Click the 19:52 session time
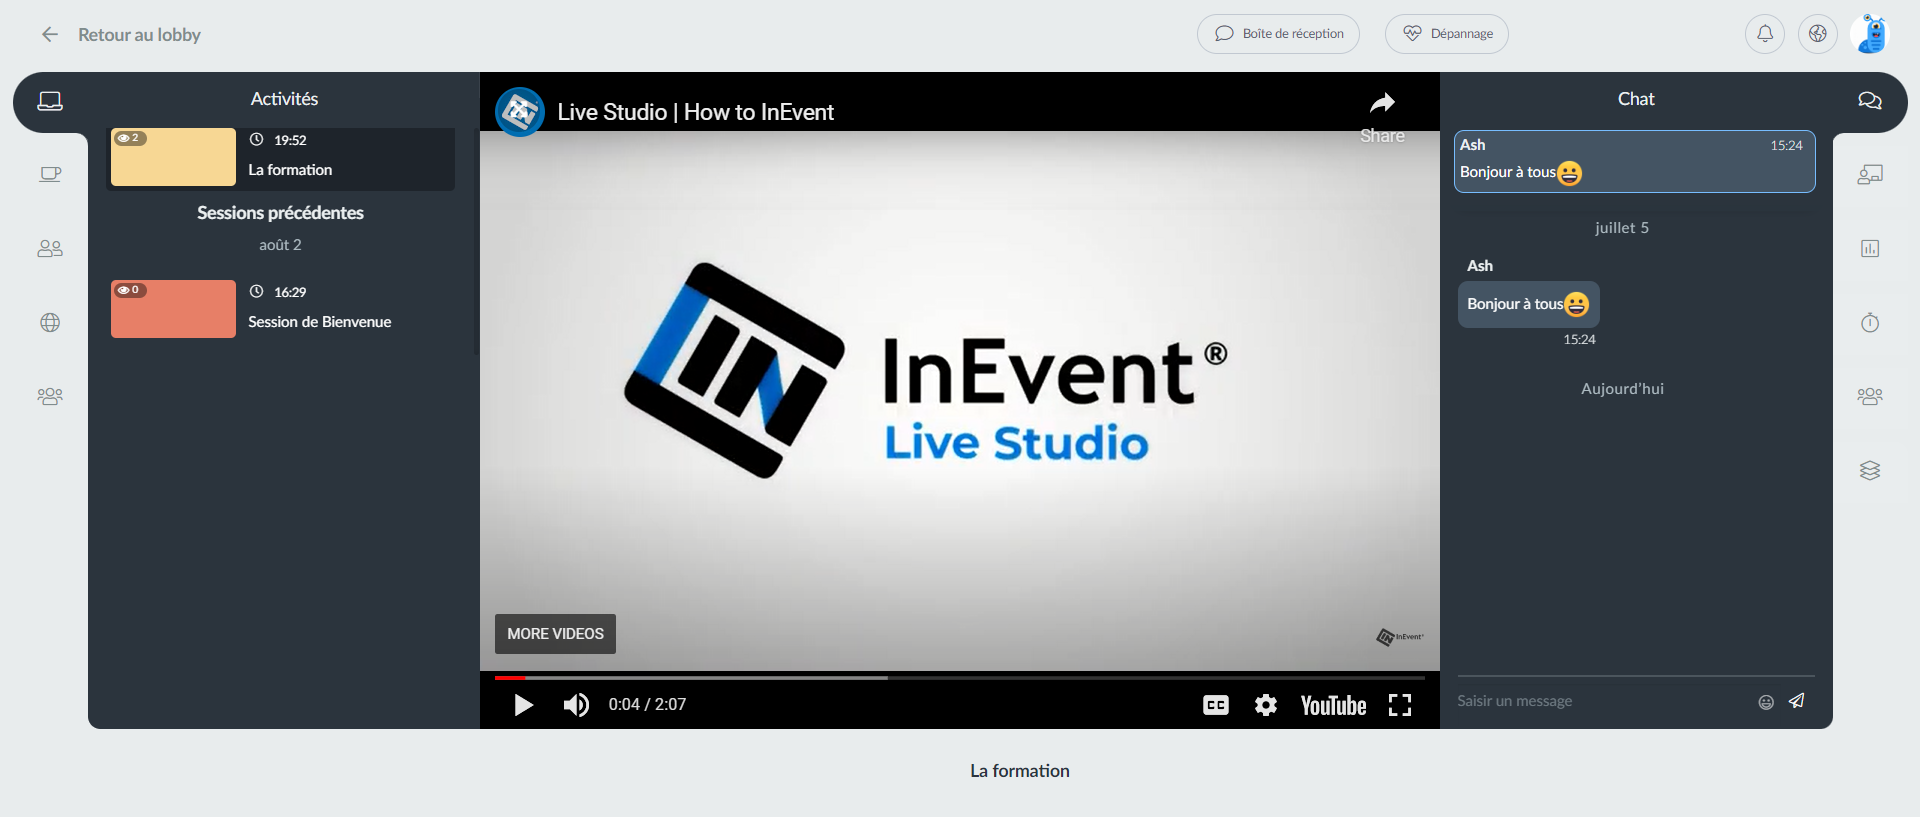Image resolution: width=1920 pixels, height=817 pixels. [290, 140]
